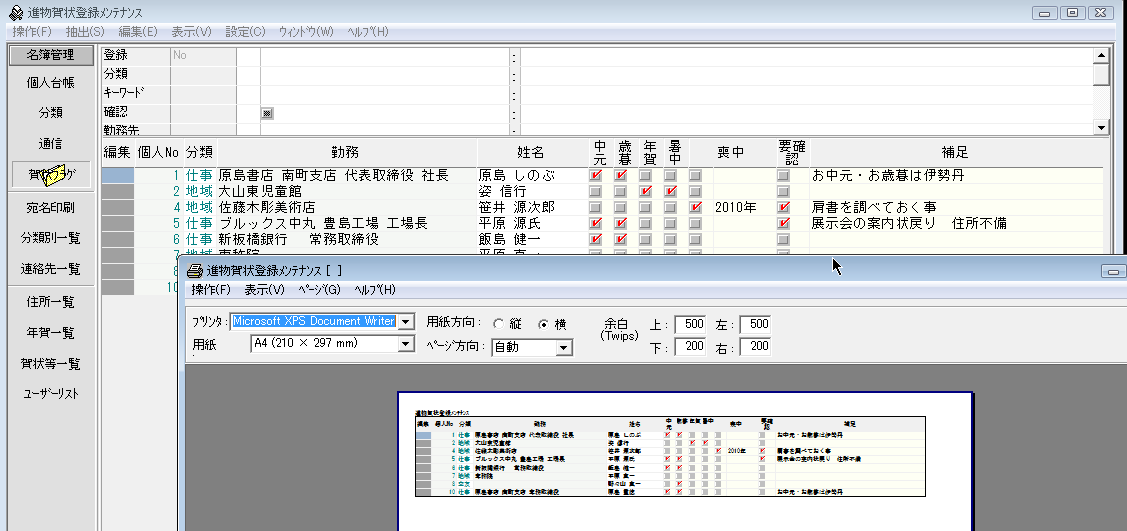Open 連絡先一覧 from the sidebar
This screenshot has width=1127, height=531.
pos(51,269)
